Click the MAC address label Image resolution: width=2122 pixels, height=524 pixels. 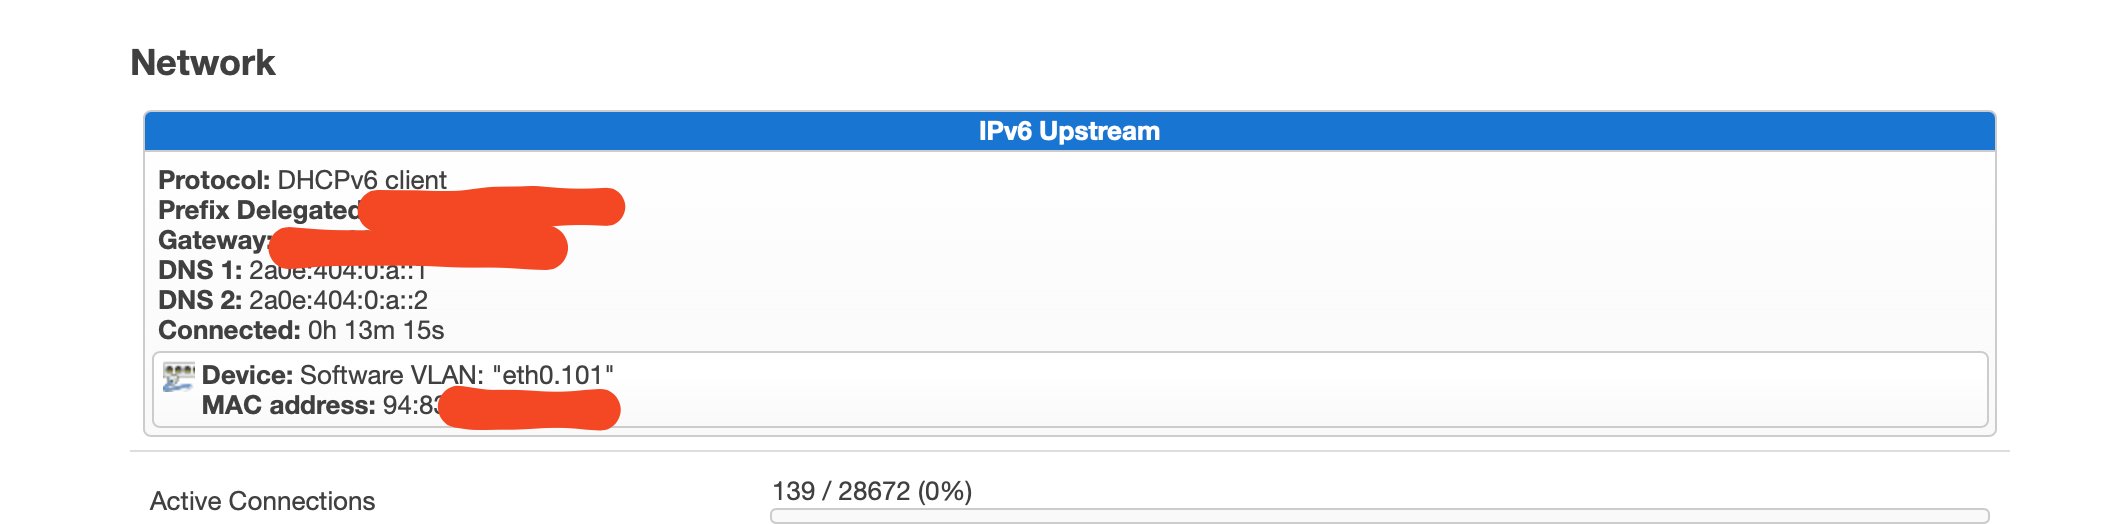pos(288,405)
